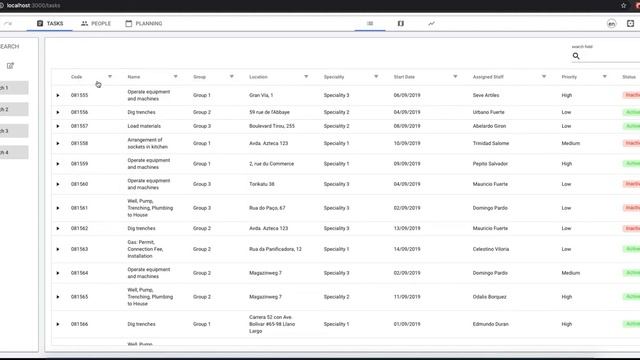The image size is (640, 360).
Task: Expand row 081560
Action: point(58,184)
